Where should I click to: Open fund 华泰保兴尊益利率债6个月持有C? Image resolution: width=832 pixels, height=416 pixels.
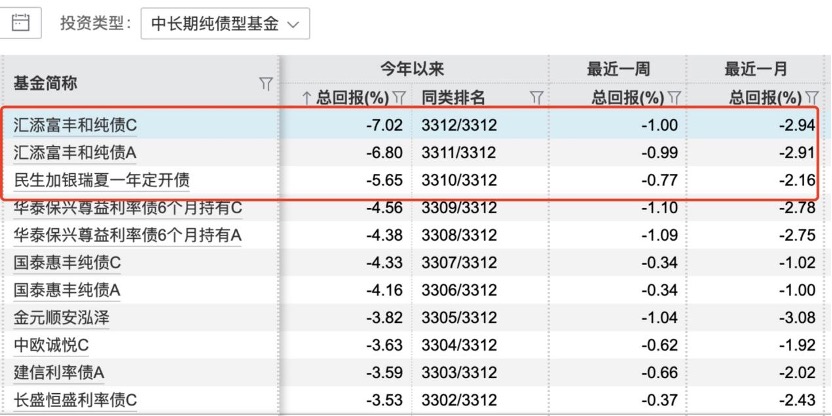tap(128, 208)
